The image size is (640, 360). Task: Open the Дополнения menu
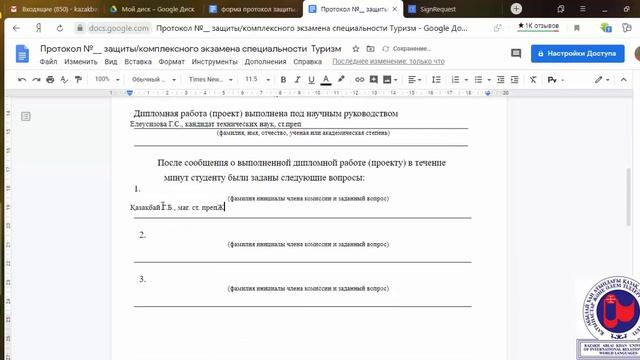265,62
